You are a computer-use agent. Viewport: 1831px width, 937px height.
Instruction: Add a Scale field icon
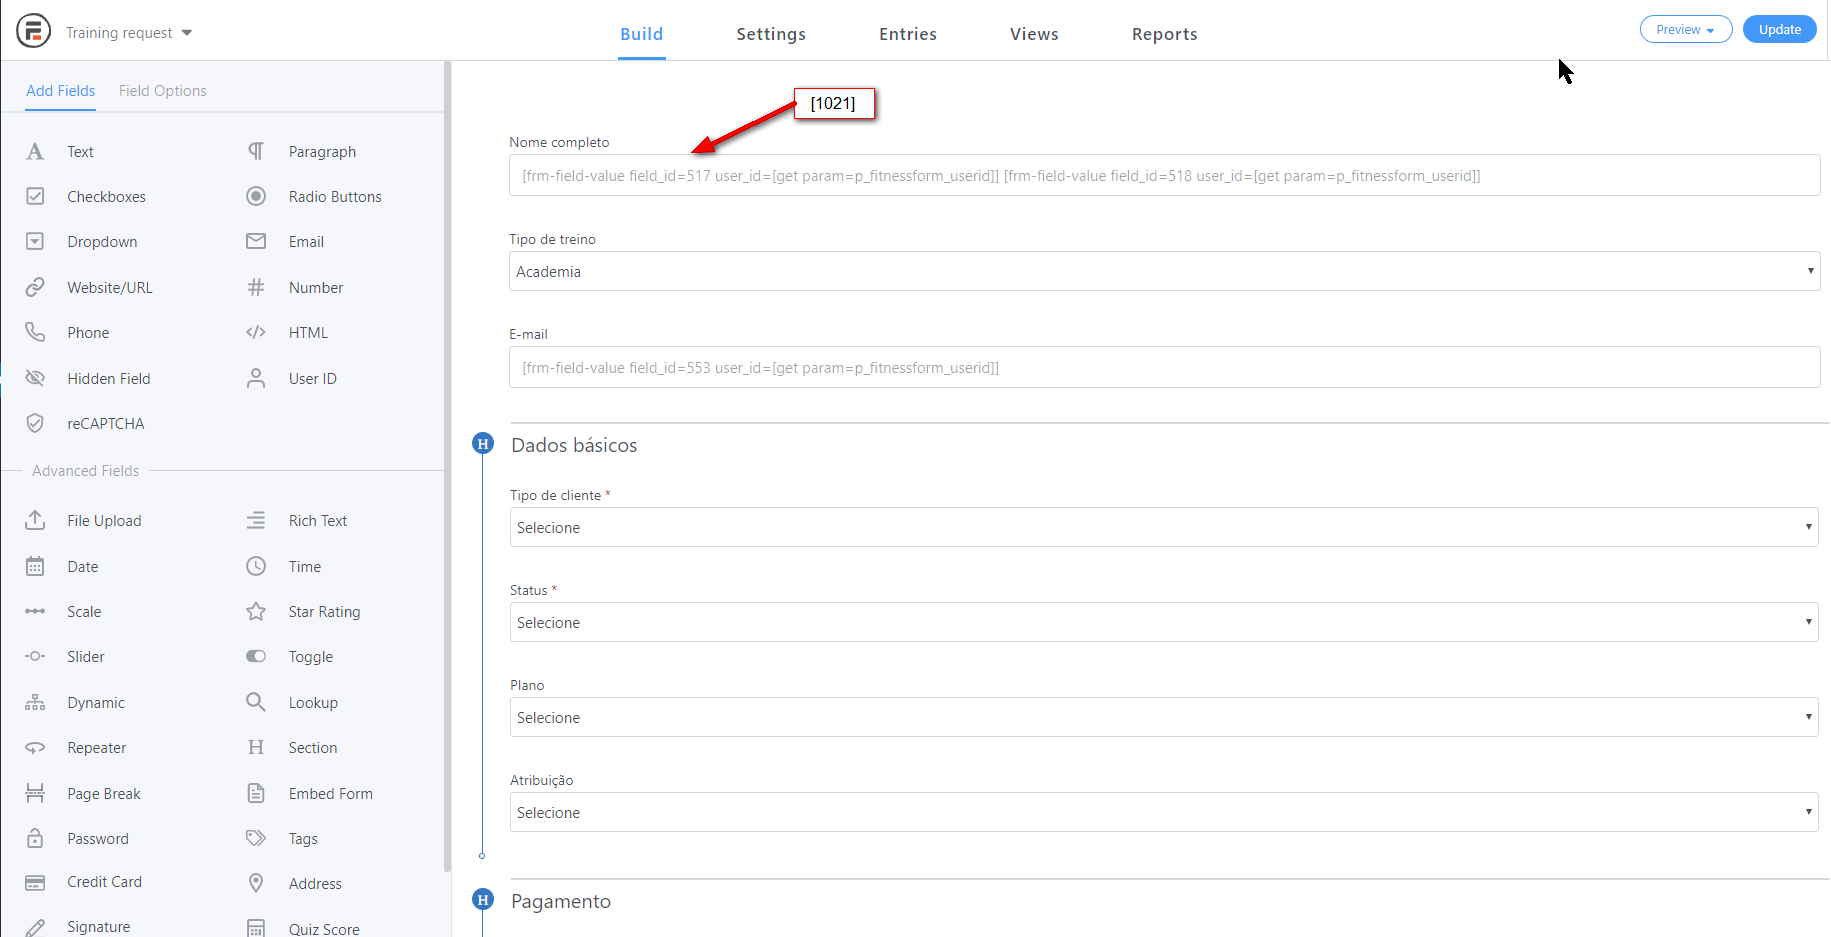35,611
